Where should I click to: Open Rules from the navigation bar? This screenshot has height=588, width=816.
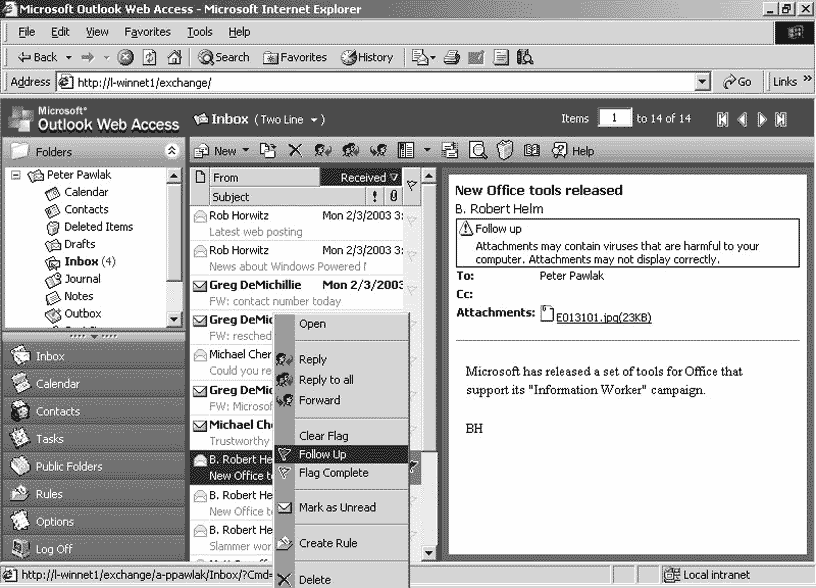pos(94,494)
